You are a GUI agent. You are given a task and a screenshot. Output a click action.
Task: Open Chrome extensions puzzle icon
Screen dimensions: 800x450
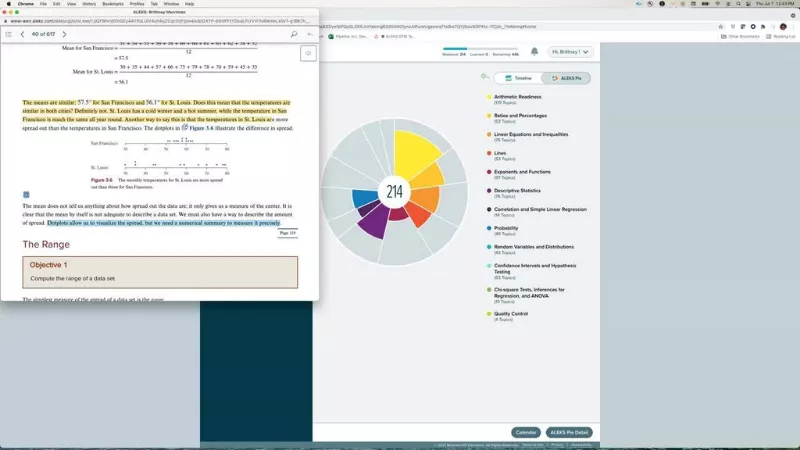[763, 27]
